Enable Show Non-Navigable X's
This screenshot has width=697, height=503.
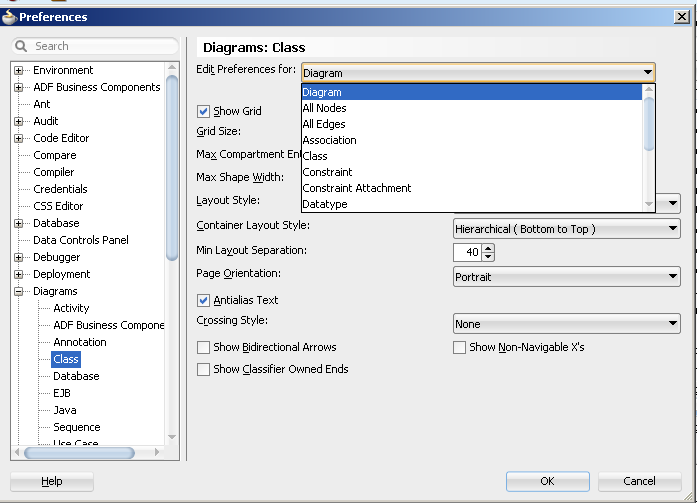(x=459, y=347)
